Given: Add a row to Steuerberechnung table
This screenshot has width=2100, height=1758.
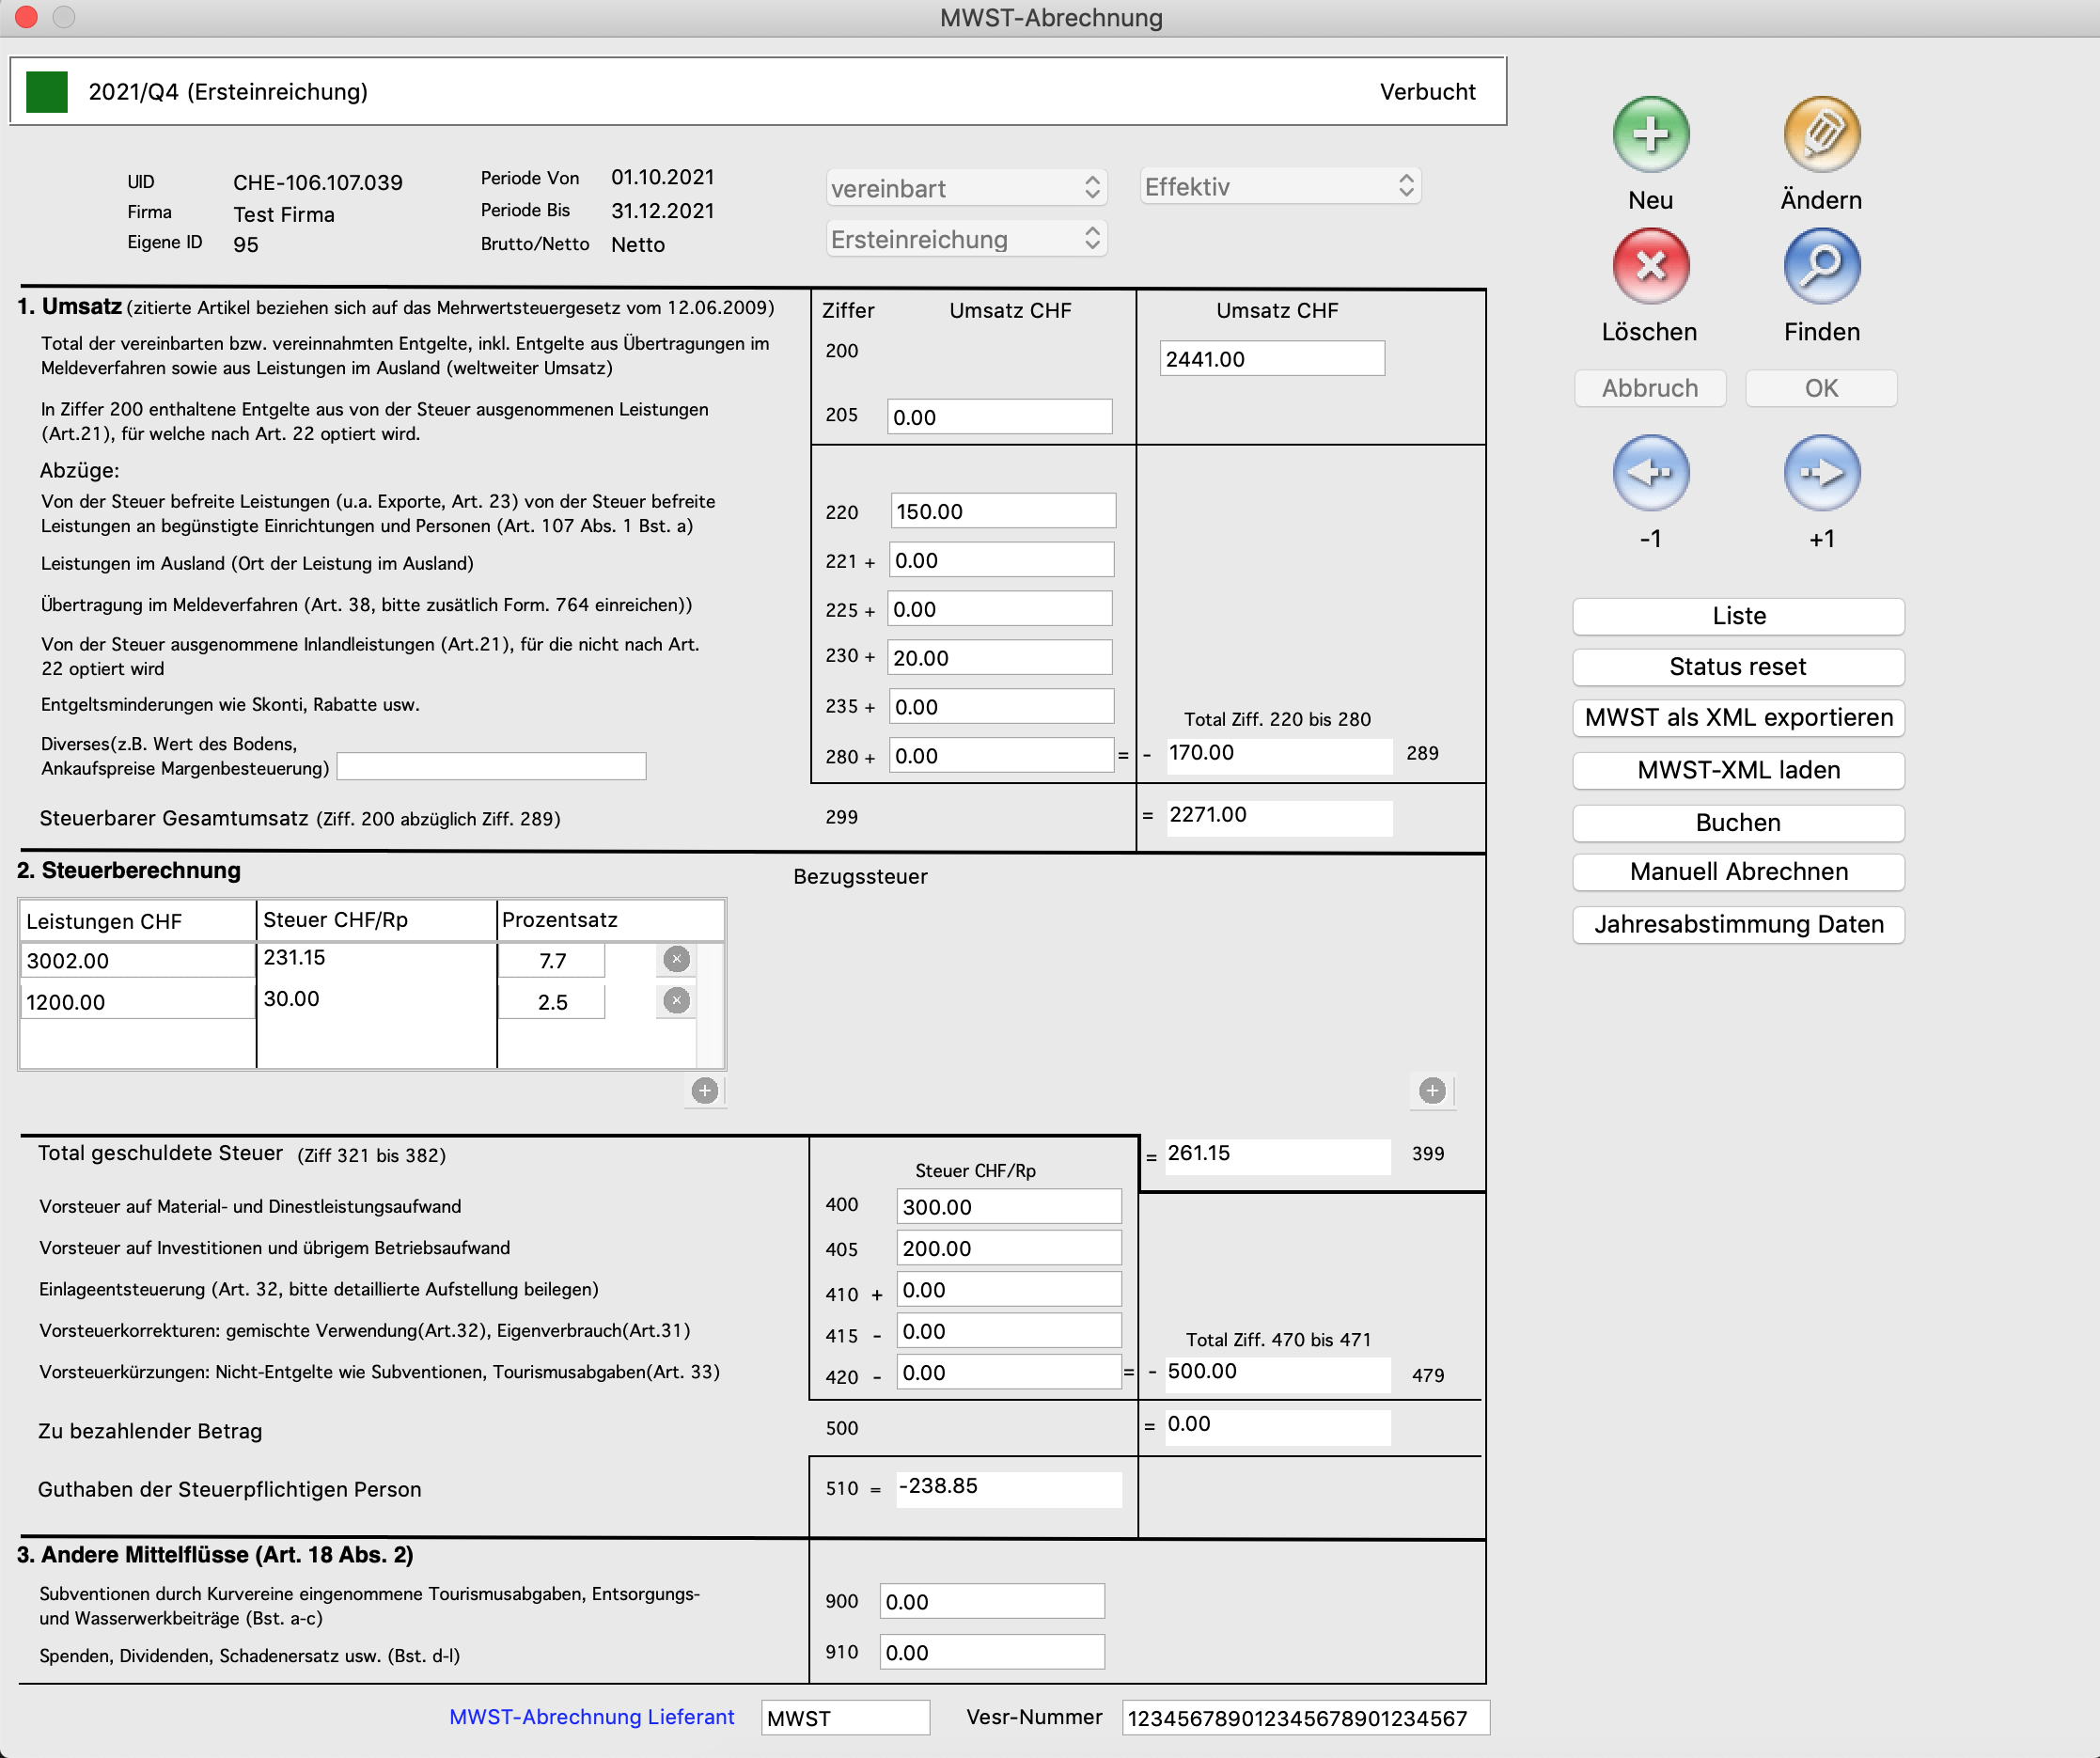Looking at the screenshot, I should click(x=705, y=1091).
